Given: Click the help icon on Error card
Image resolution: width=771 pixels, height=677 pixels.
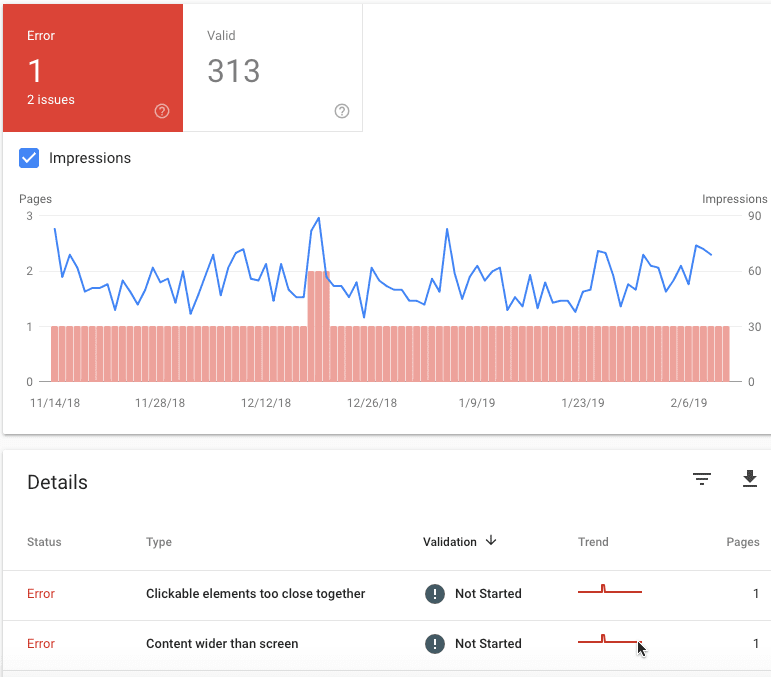Looking at the screenshot, I should (162, 111).
